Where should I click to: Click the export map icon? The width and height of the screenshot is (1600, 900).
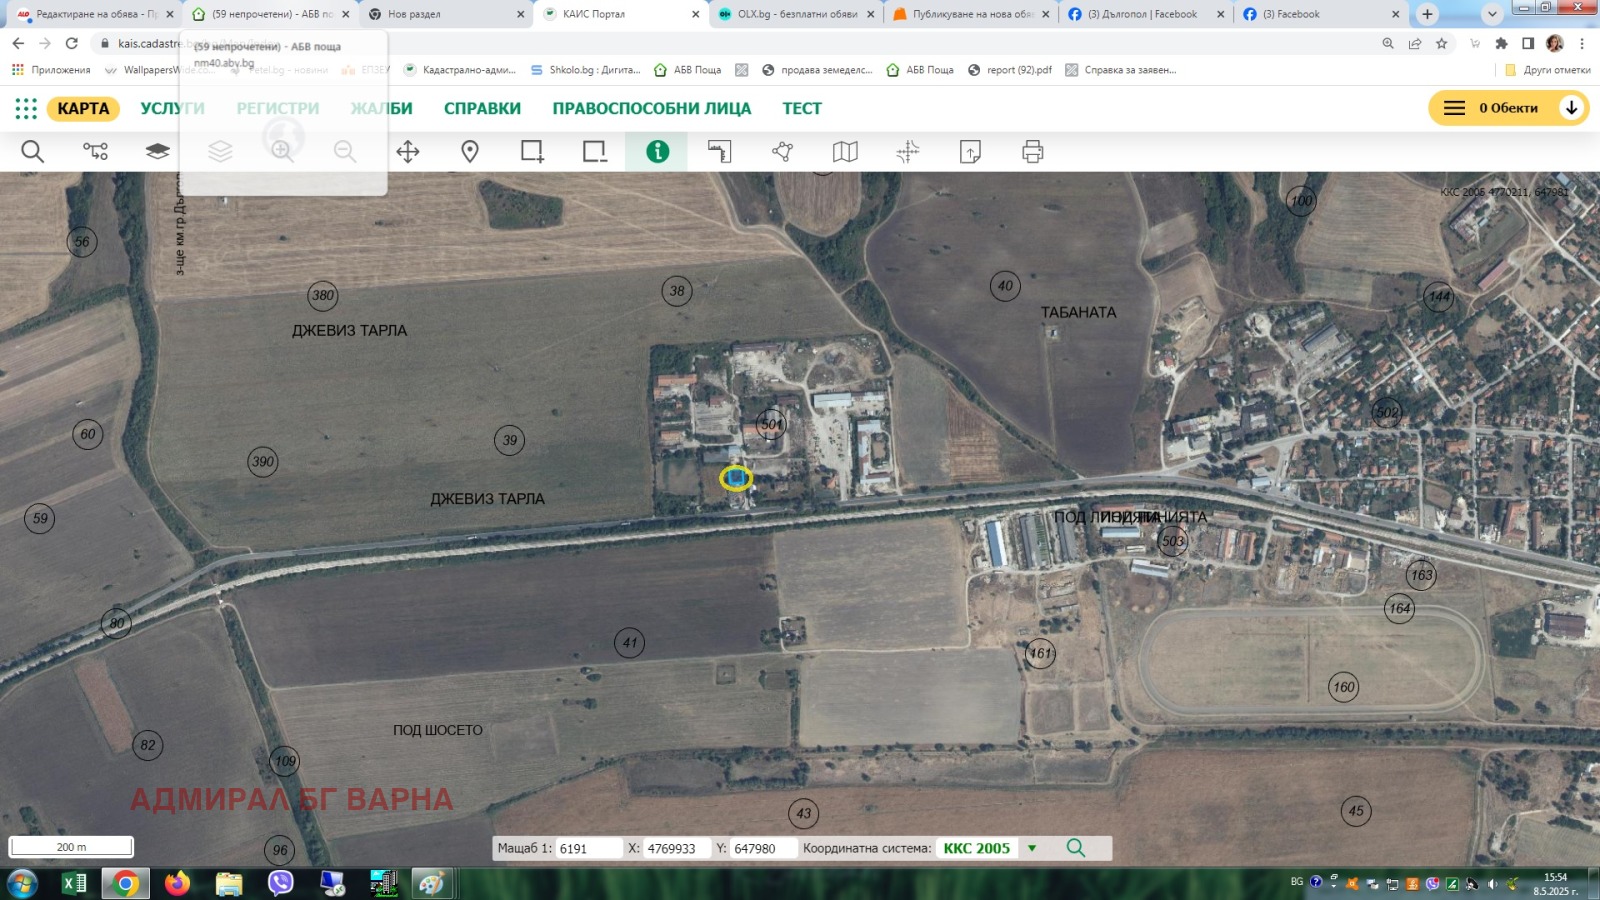point(971,151)
